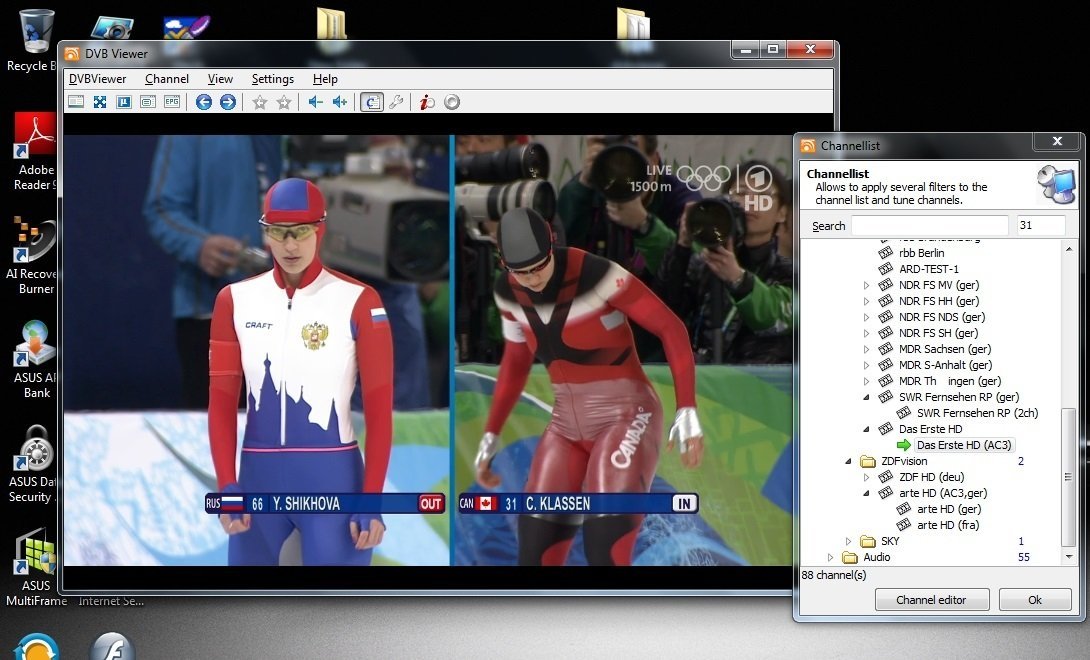1090x660 pixels.
Task: Select the arte HD (fra) channel entry
Action: click(947, 525)
